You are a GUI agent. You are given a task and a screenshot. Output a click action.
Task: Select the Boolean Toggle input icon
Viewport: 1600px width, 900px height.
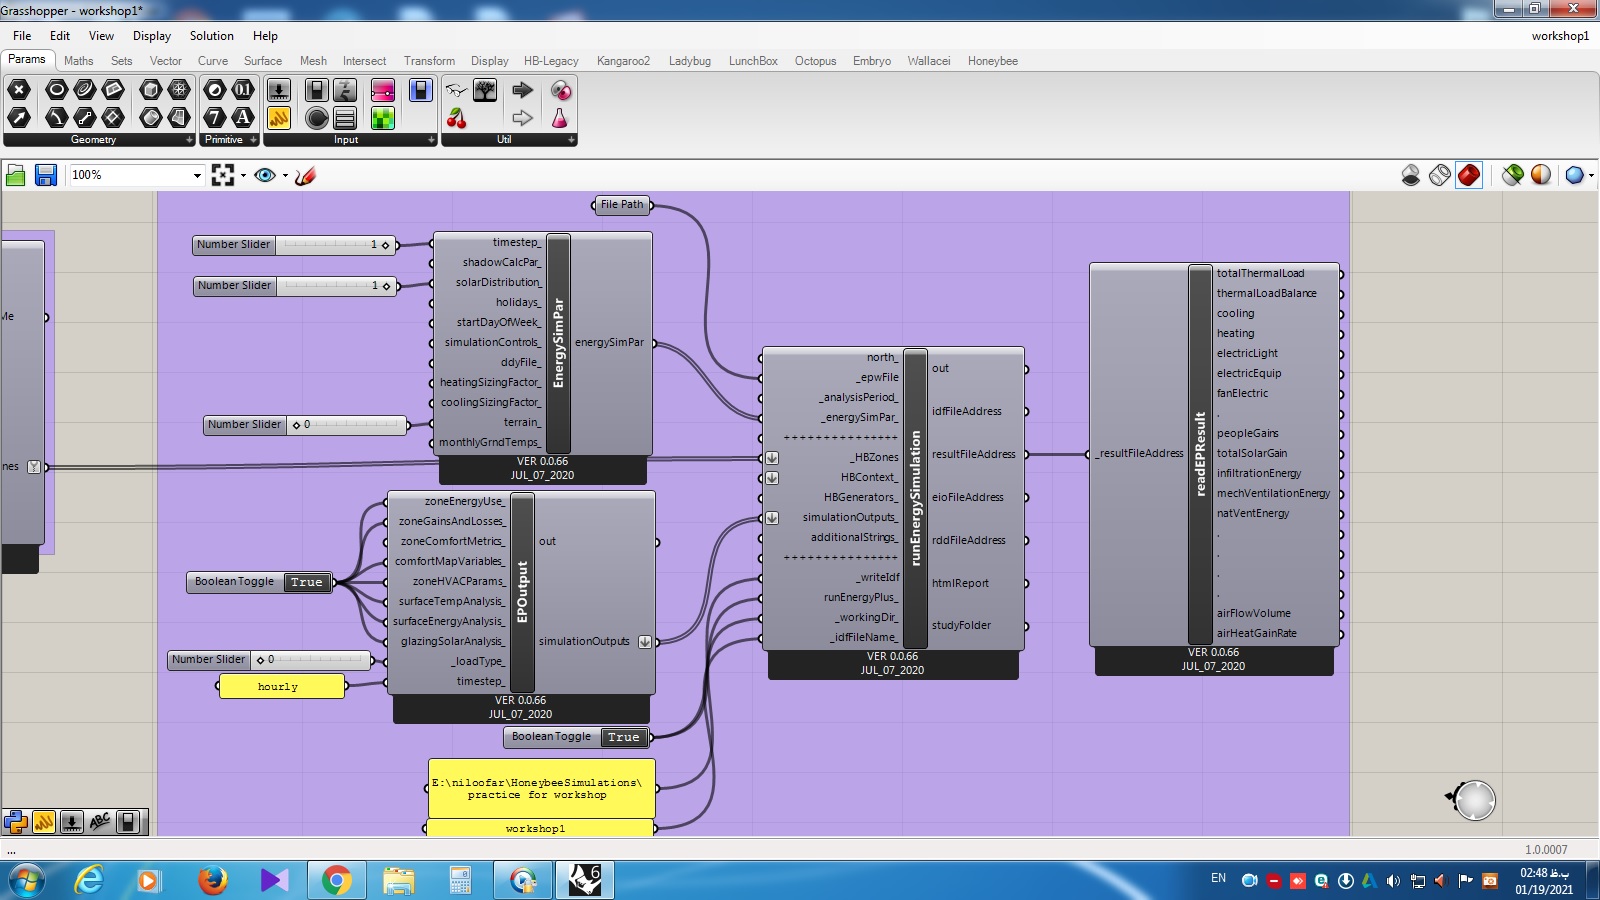click(x=317, y=90)
